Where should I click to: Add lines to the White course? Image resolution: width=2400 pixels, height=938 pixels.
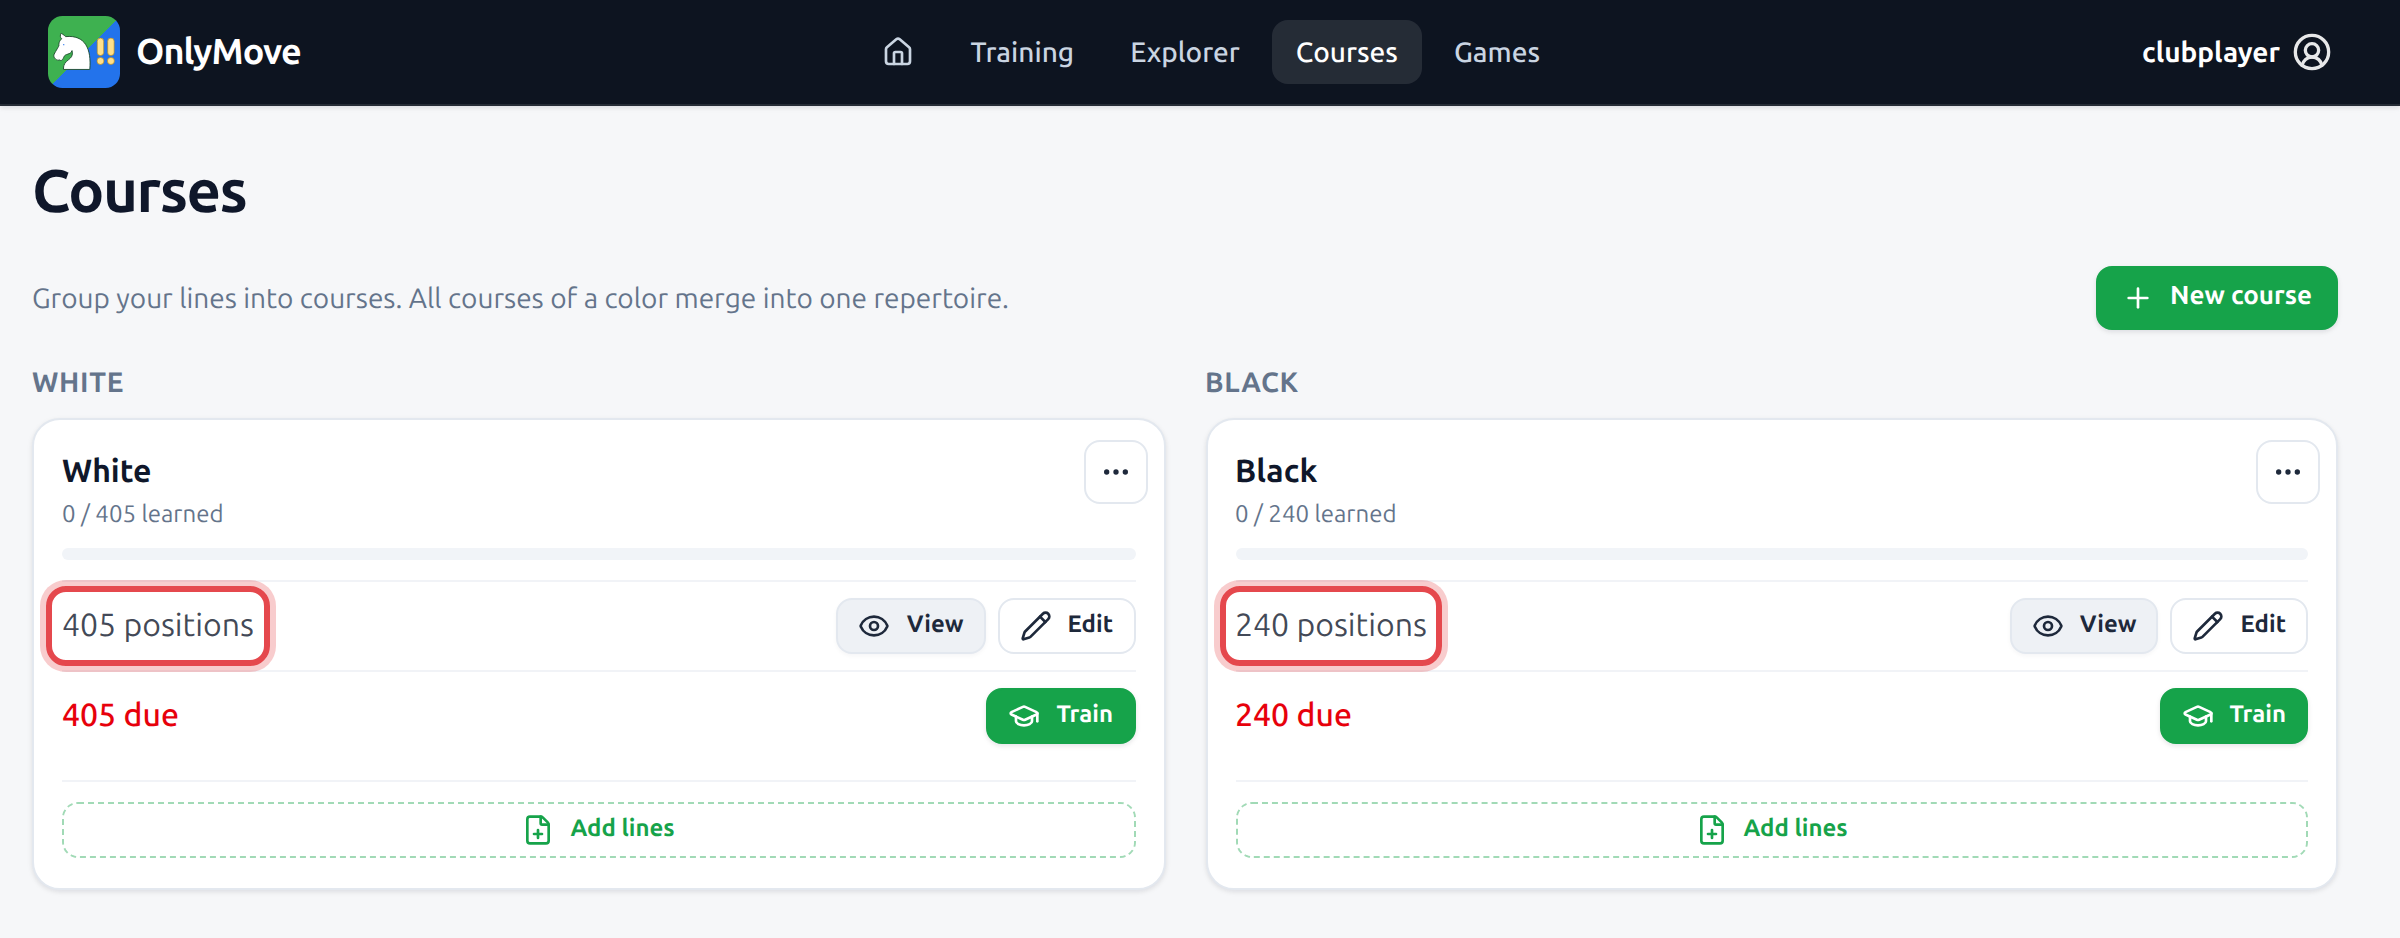coord(599,829)
